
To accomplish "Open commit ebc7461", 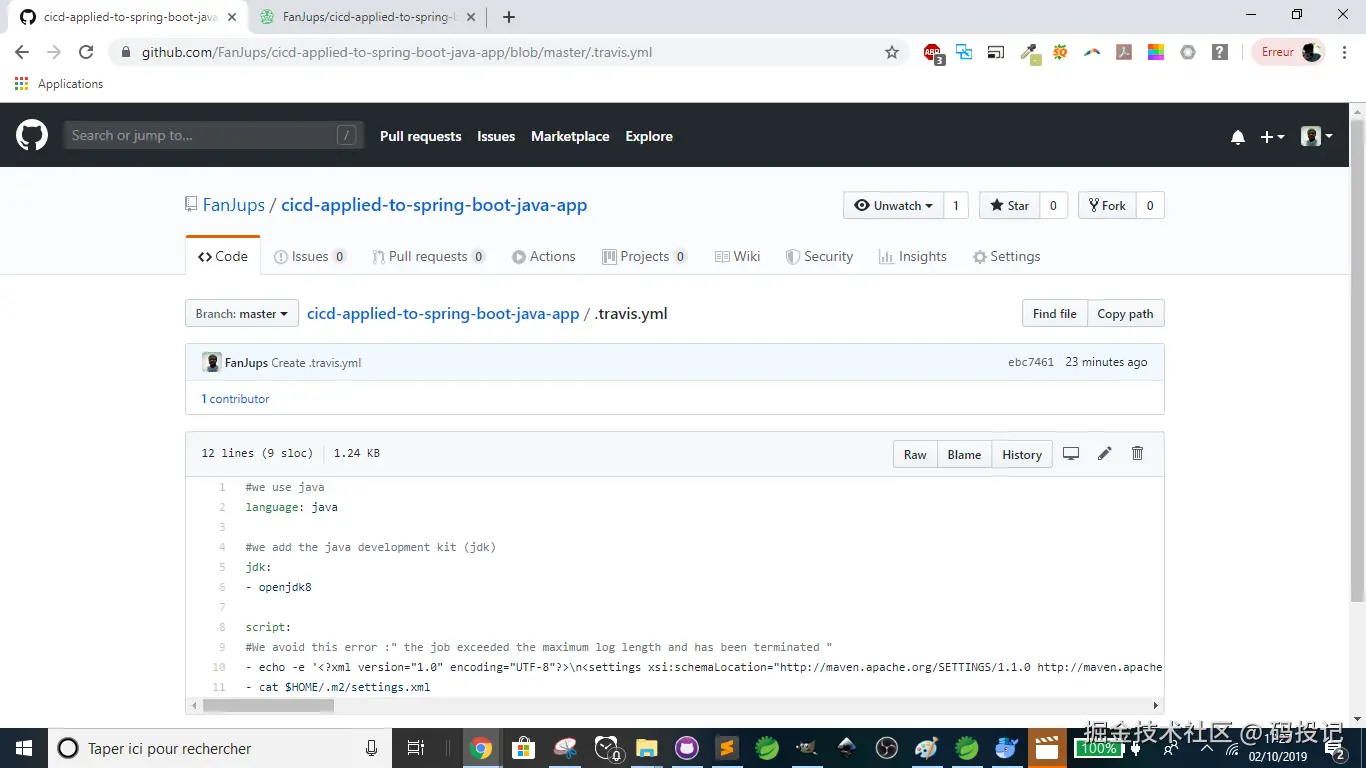I will [1031, 362].
